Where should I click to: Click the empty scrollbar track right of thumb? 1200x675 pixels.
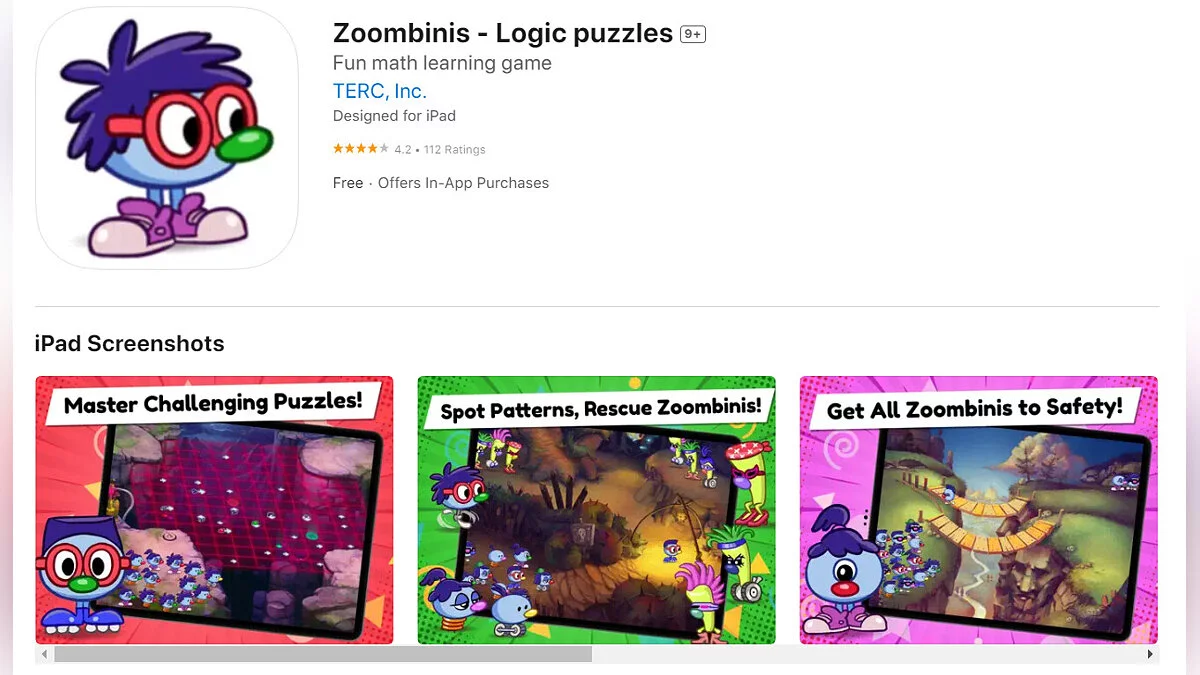point(866,654)
